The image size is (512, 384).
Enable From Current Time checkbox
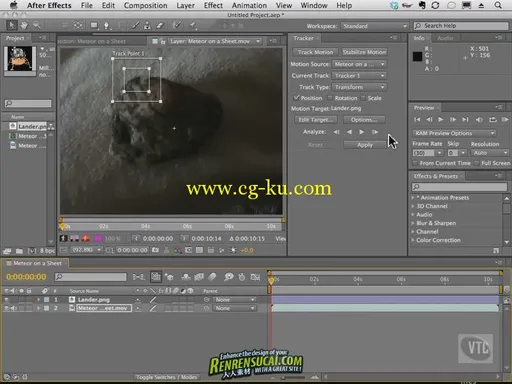pos(415,163)
